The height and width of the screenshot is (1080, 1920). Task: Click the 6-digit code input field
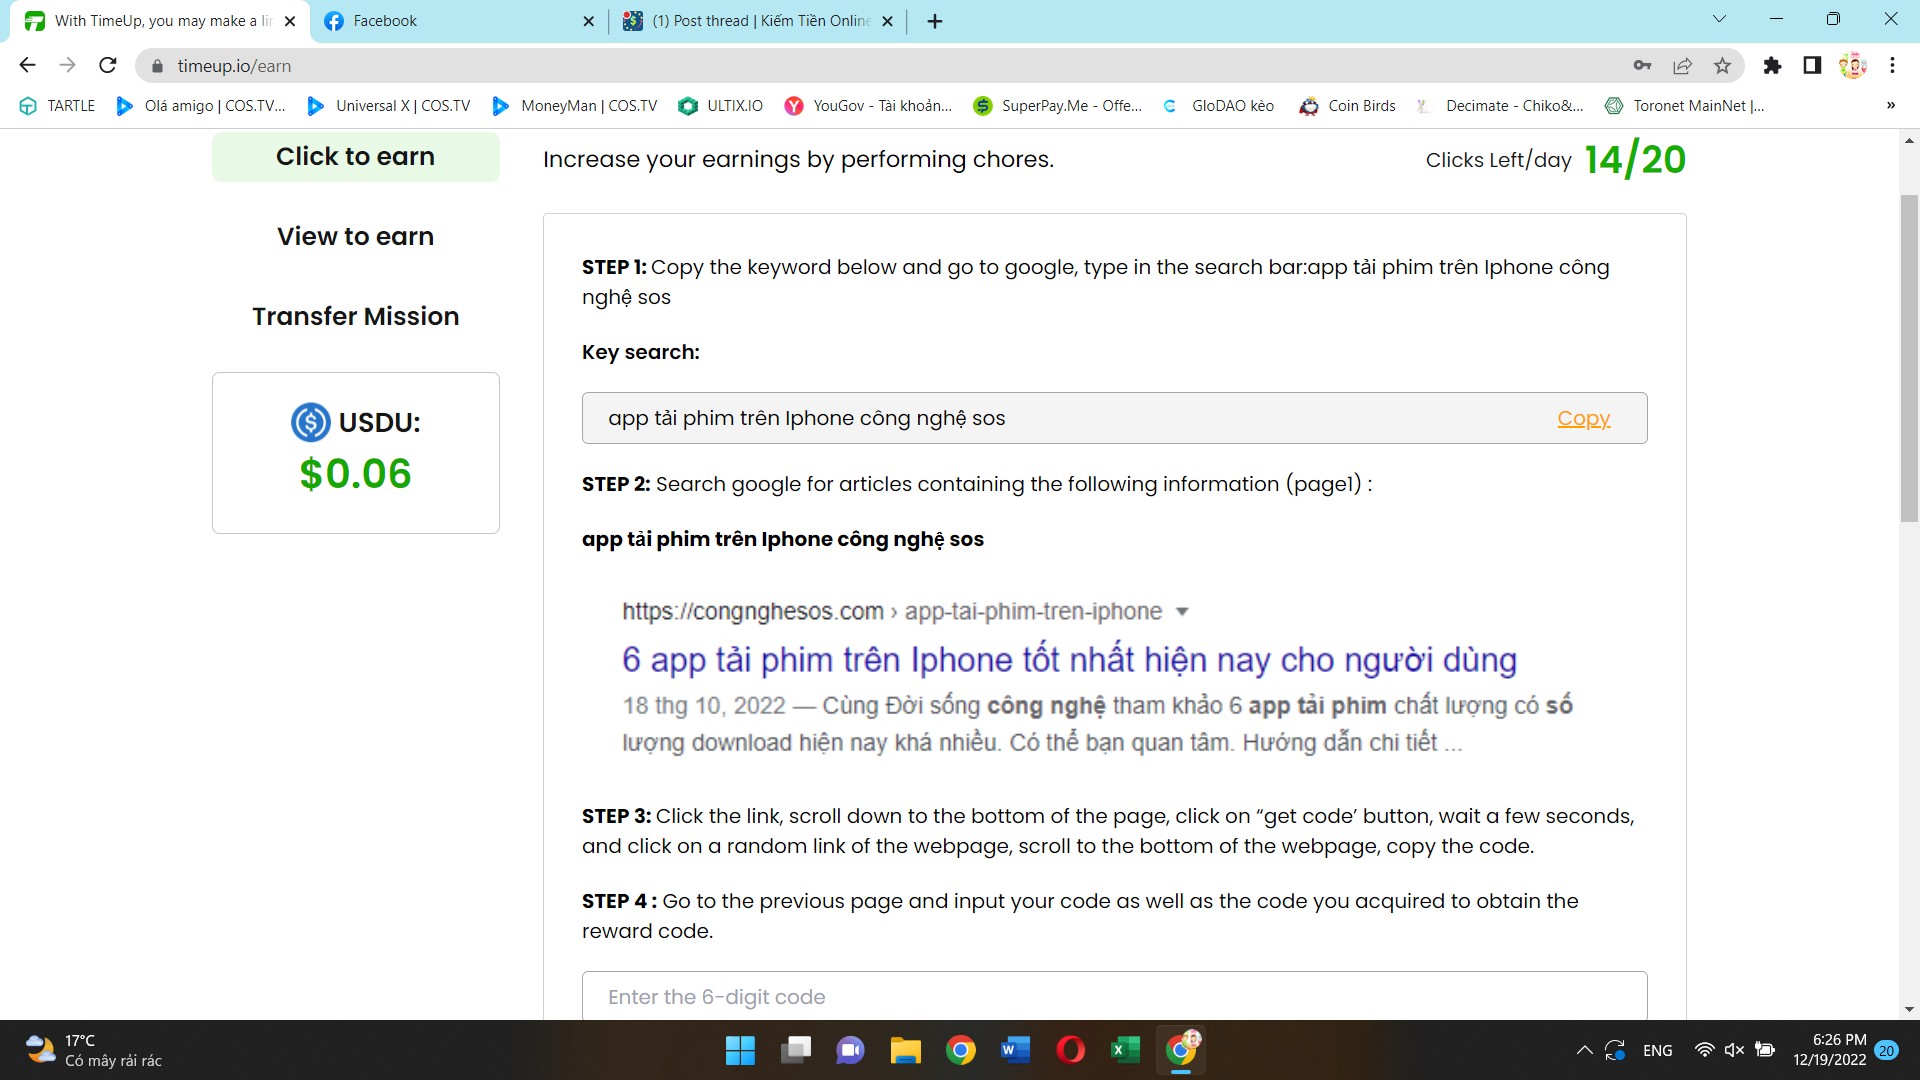point(1114,997)
